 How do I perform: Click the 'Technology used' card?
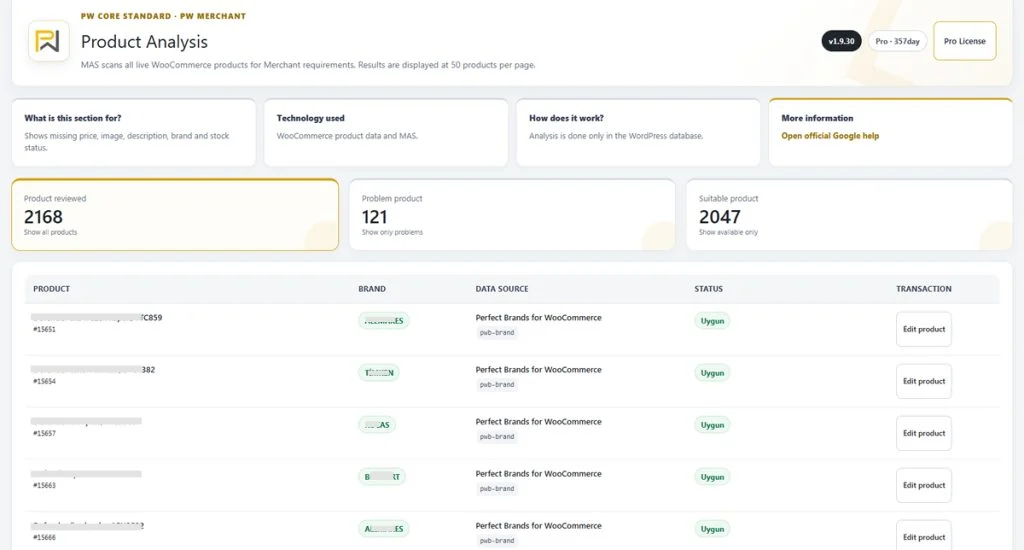click(x=386, y=133)
